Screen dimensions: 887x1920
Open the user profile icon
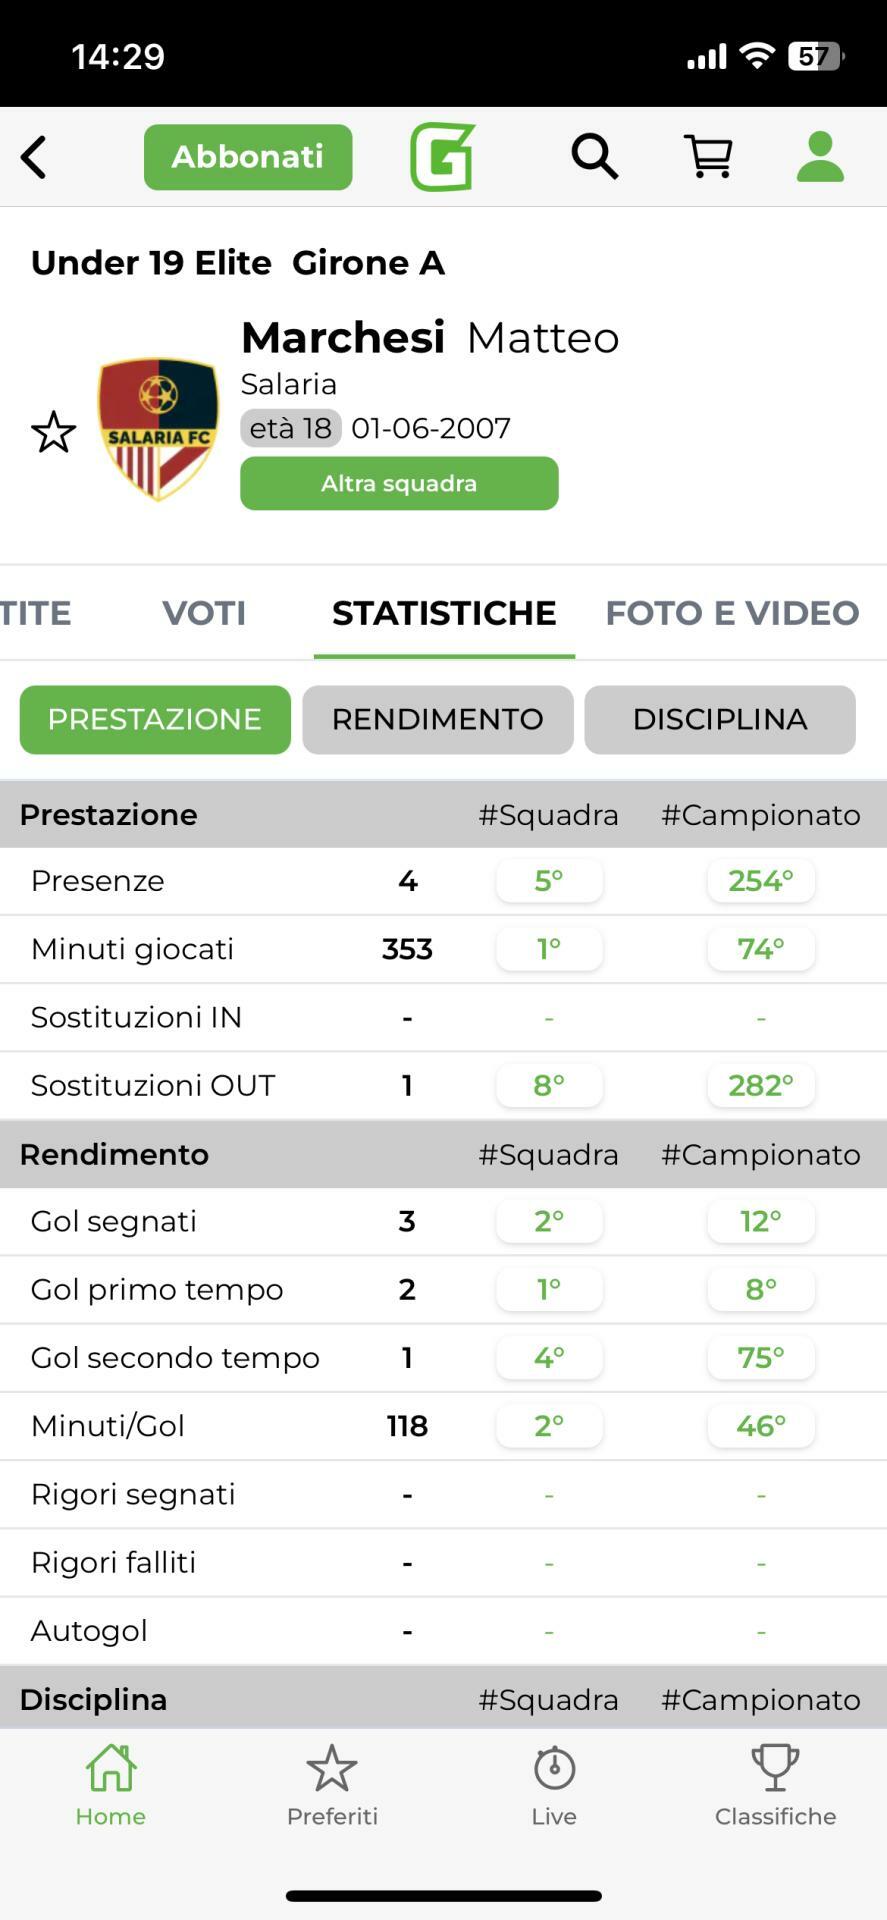click(820, 157)
